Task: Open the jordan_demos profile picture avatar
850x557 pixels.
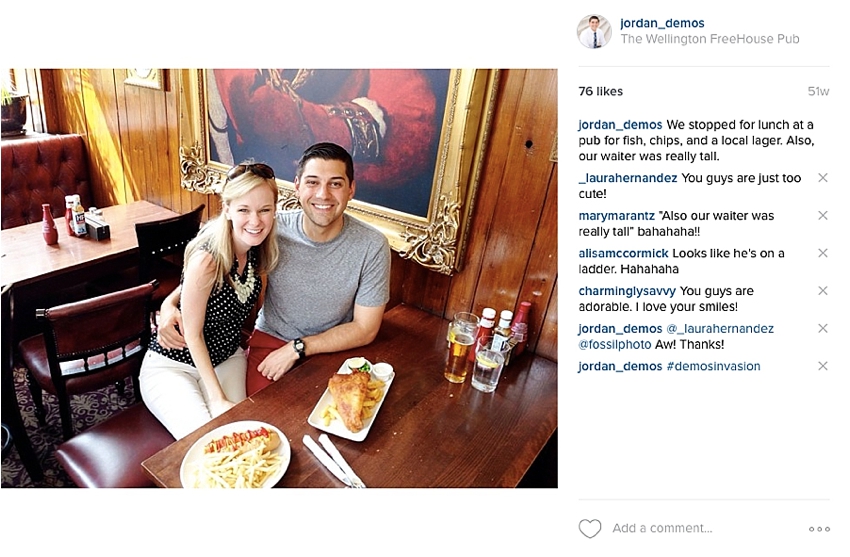Action: click(594, 31)
